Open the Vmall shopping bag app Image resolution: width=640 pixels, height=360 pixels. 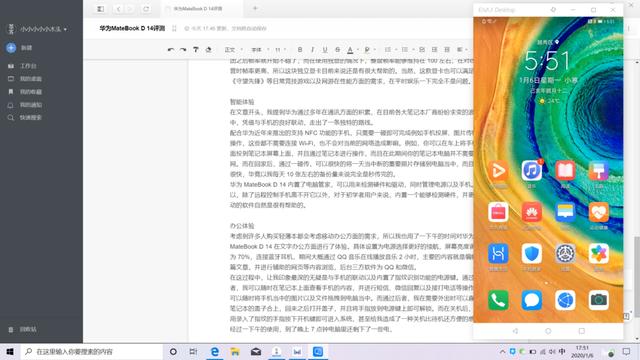pyautogui.click(x=498, y=212)
